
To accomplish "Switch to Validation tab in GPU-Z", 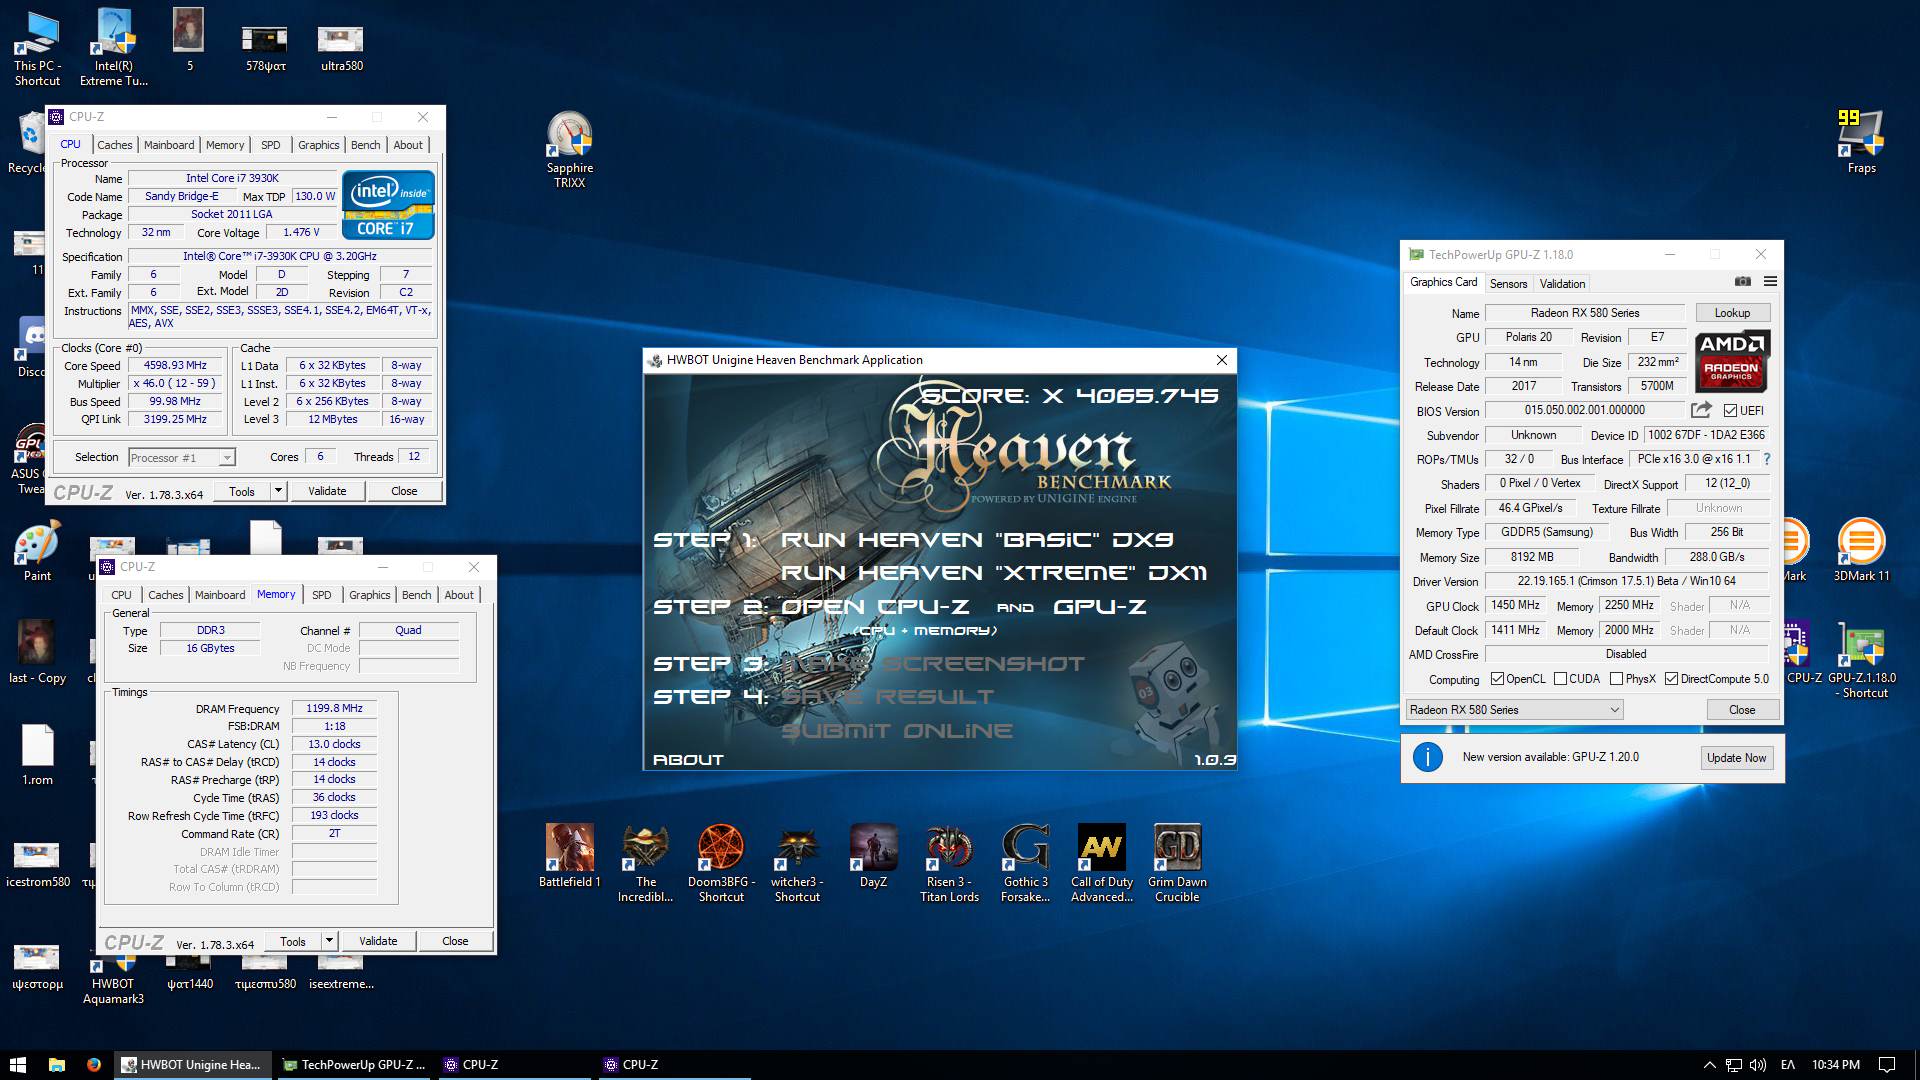I will click(x=1562, y=284).
